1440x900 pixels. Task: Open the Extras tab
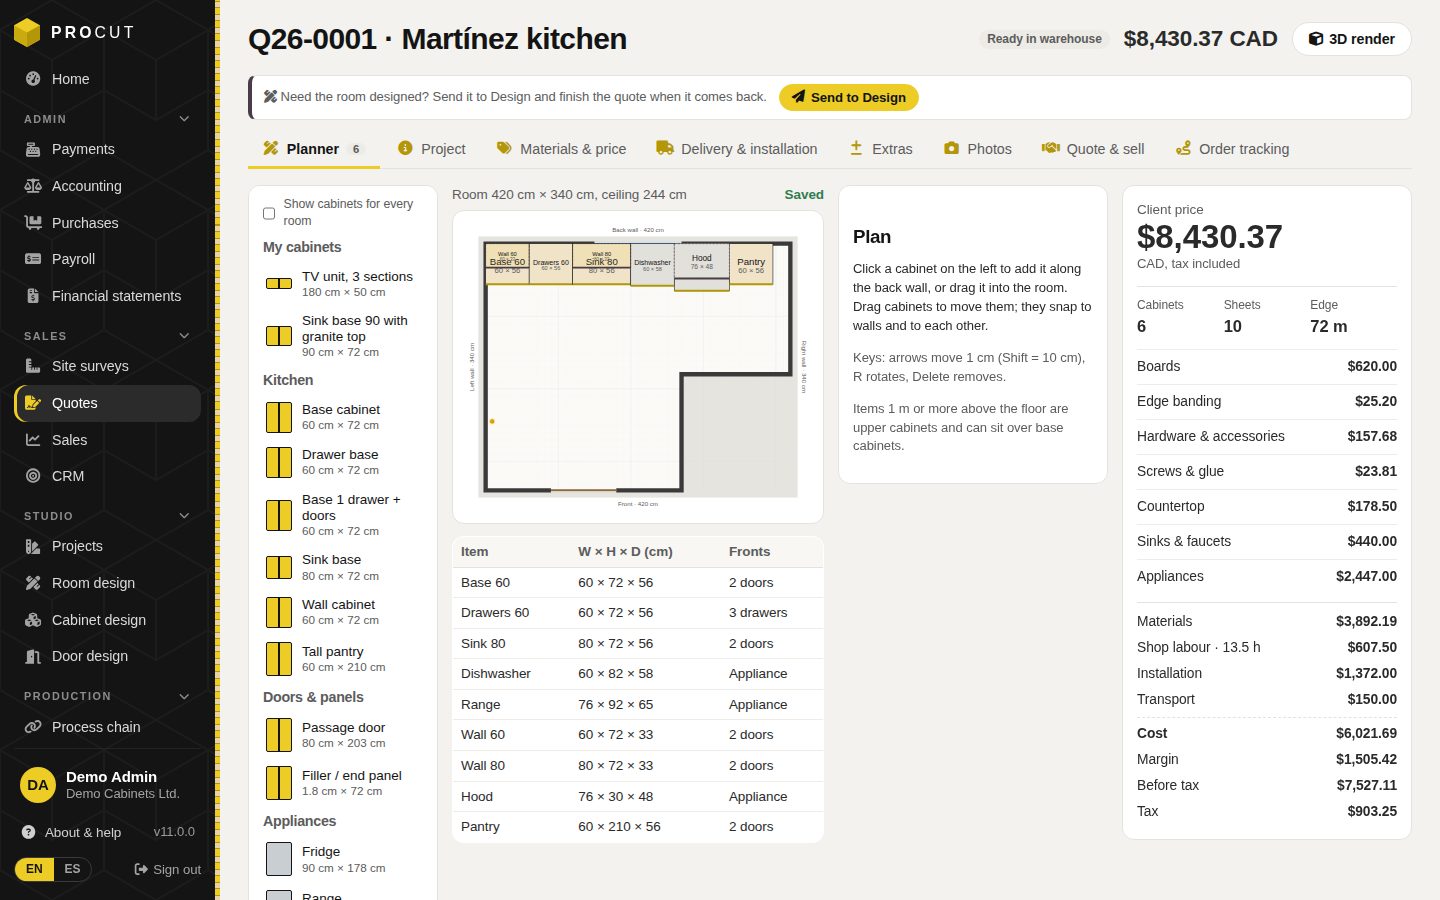(880, 149)
